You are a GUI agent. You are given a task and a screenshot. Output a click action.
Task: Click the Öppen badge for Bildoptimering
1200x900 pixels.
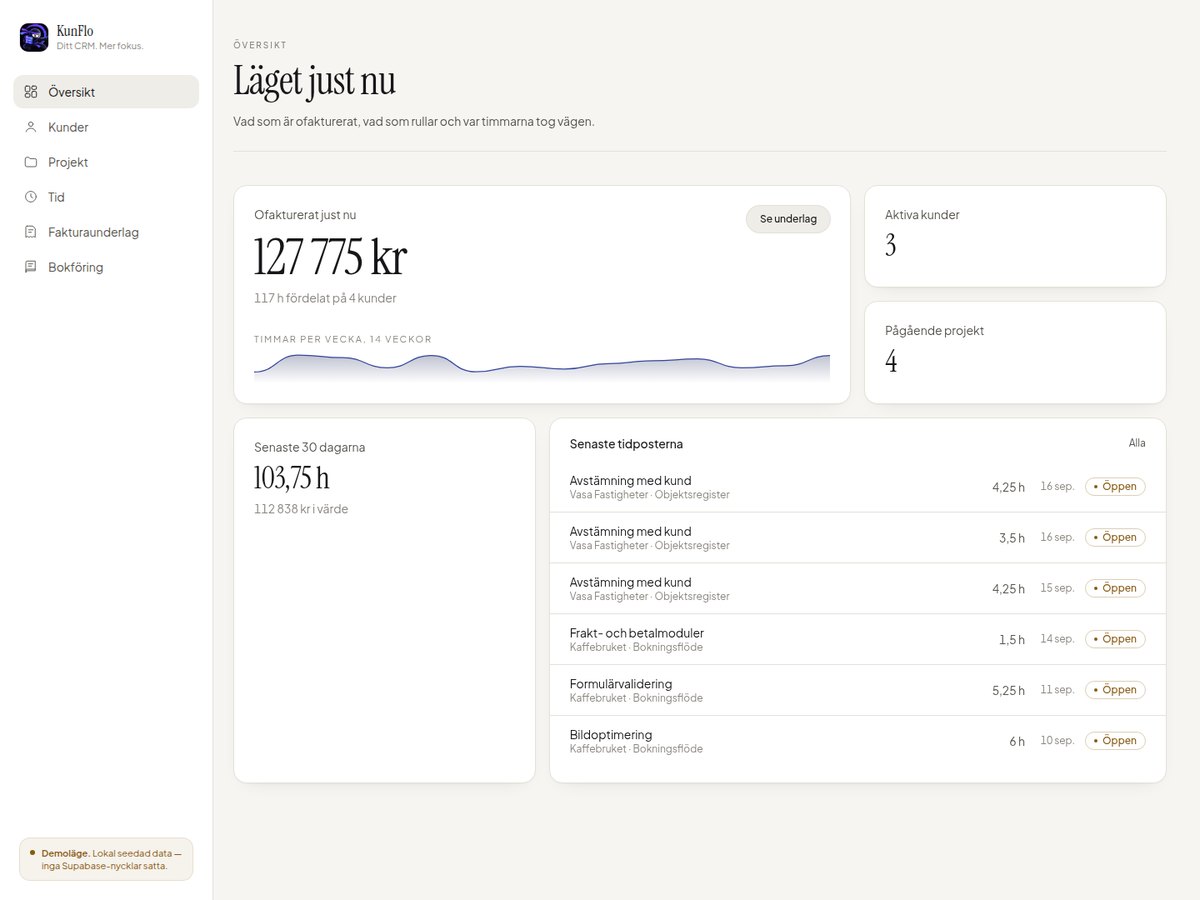(x=1115, y=741)
